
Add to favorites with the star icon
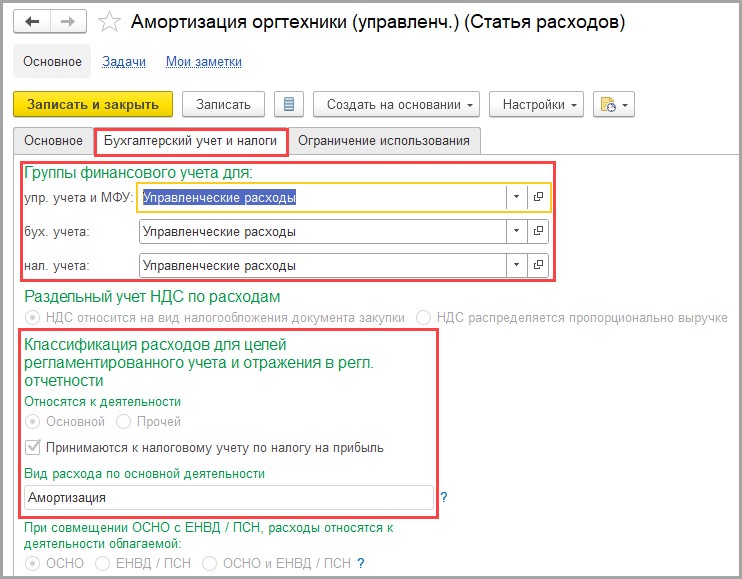(109, 22)
